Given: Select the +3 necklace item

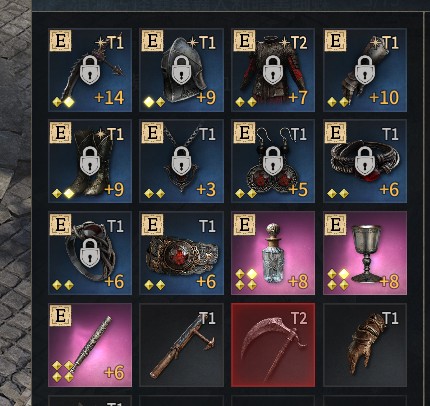Looking at the screenshot, I should click(x=182, y=161).
